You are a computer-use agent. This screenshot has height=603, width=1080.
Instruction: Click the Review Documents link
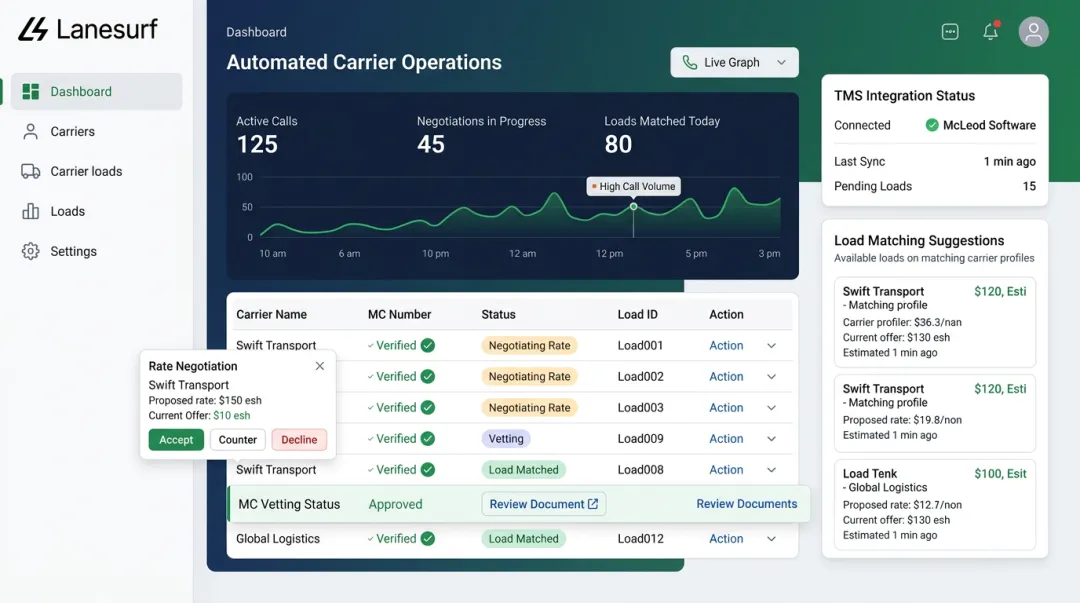pos(747,504)
